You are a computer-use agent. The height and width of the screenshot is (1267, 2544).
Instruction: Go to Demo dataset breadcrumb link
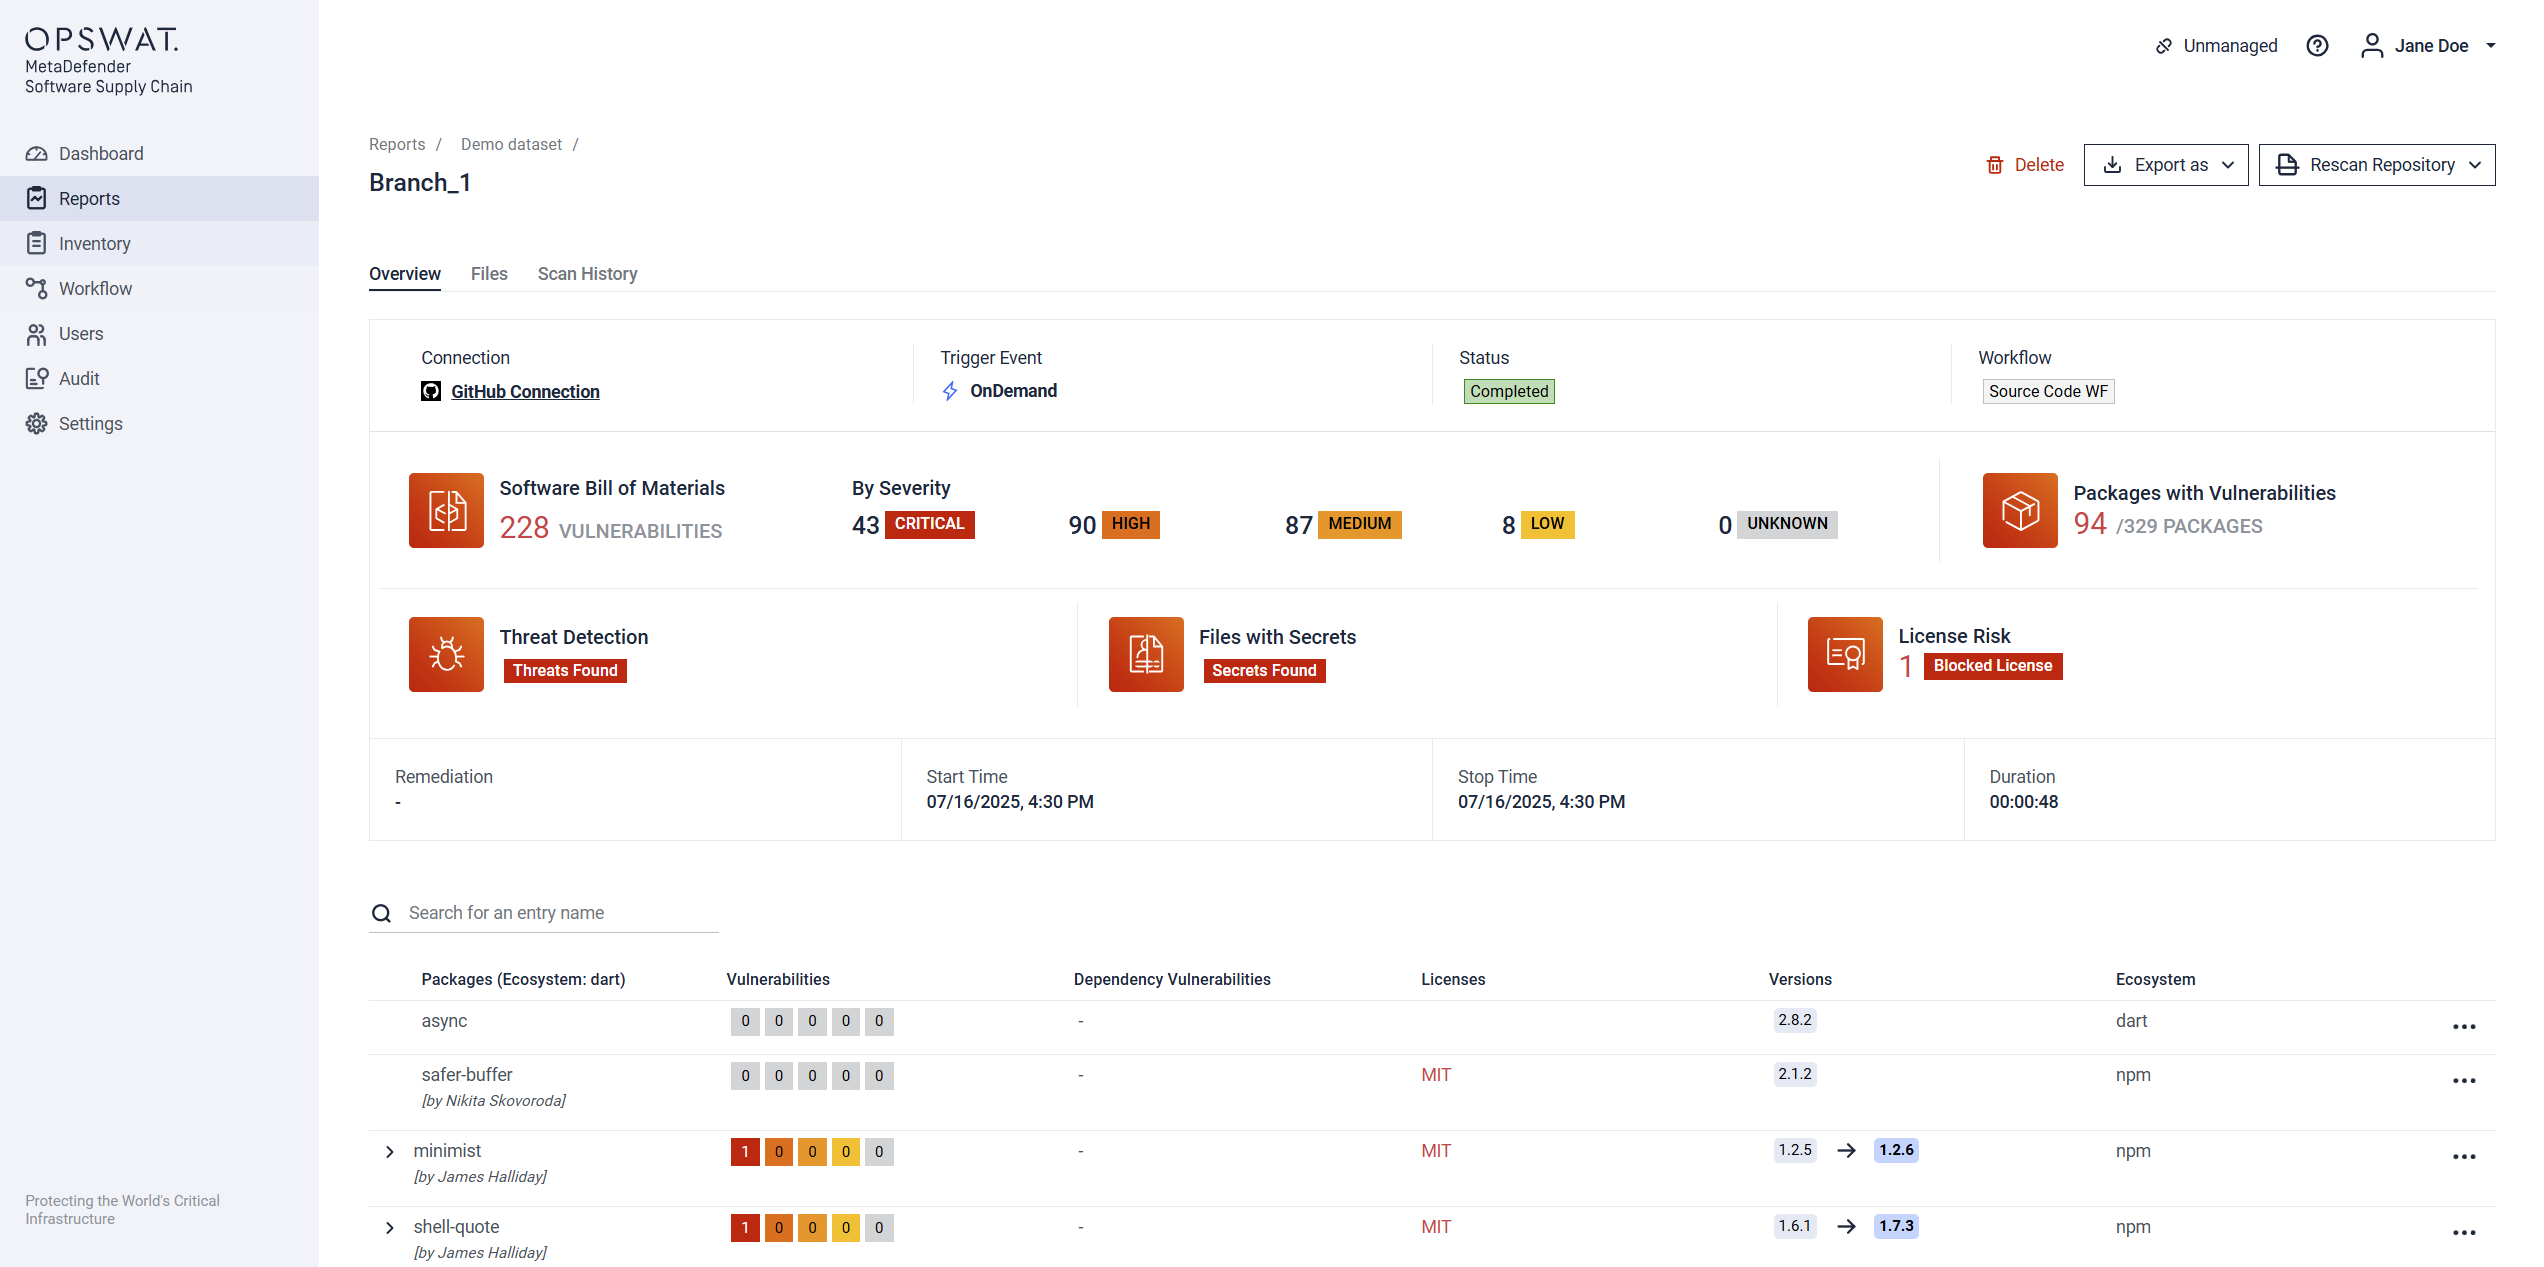pyautogui.click(x=511, y=145)
